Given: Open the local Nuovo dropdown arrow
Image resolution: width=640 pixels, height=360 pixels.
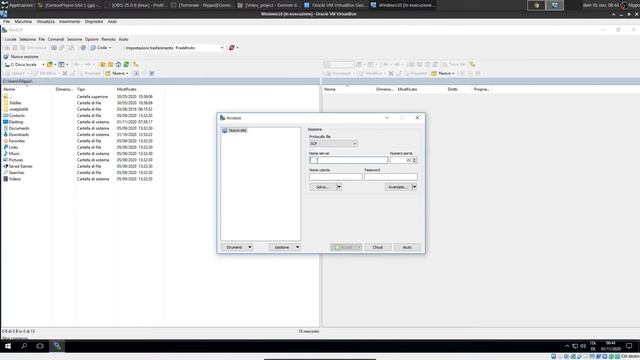Looking at the screenshot, I should click(x=127, y=73).
